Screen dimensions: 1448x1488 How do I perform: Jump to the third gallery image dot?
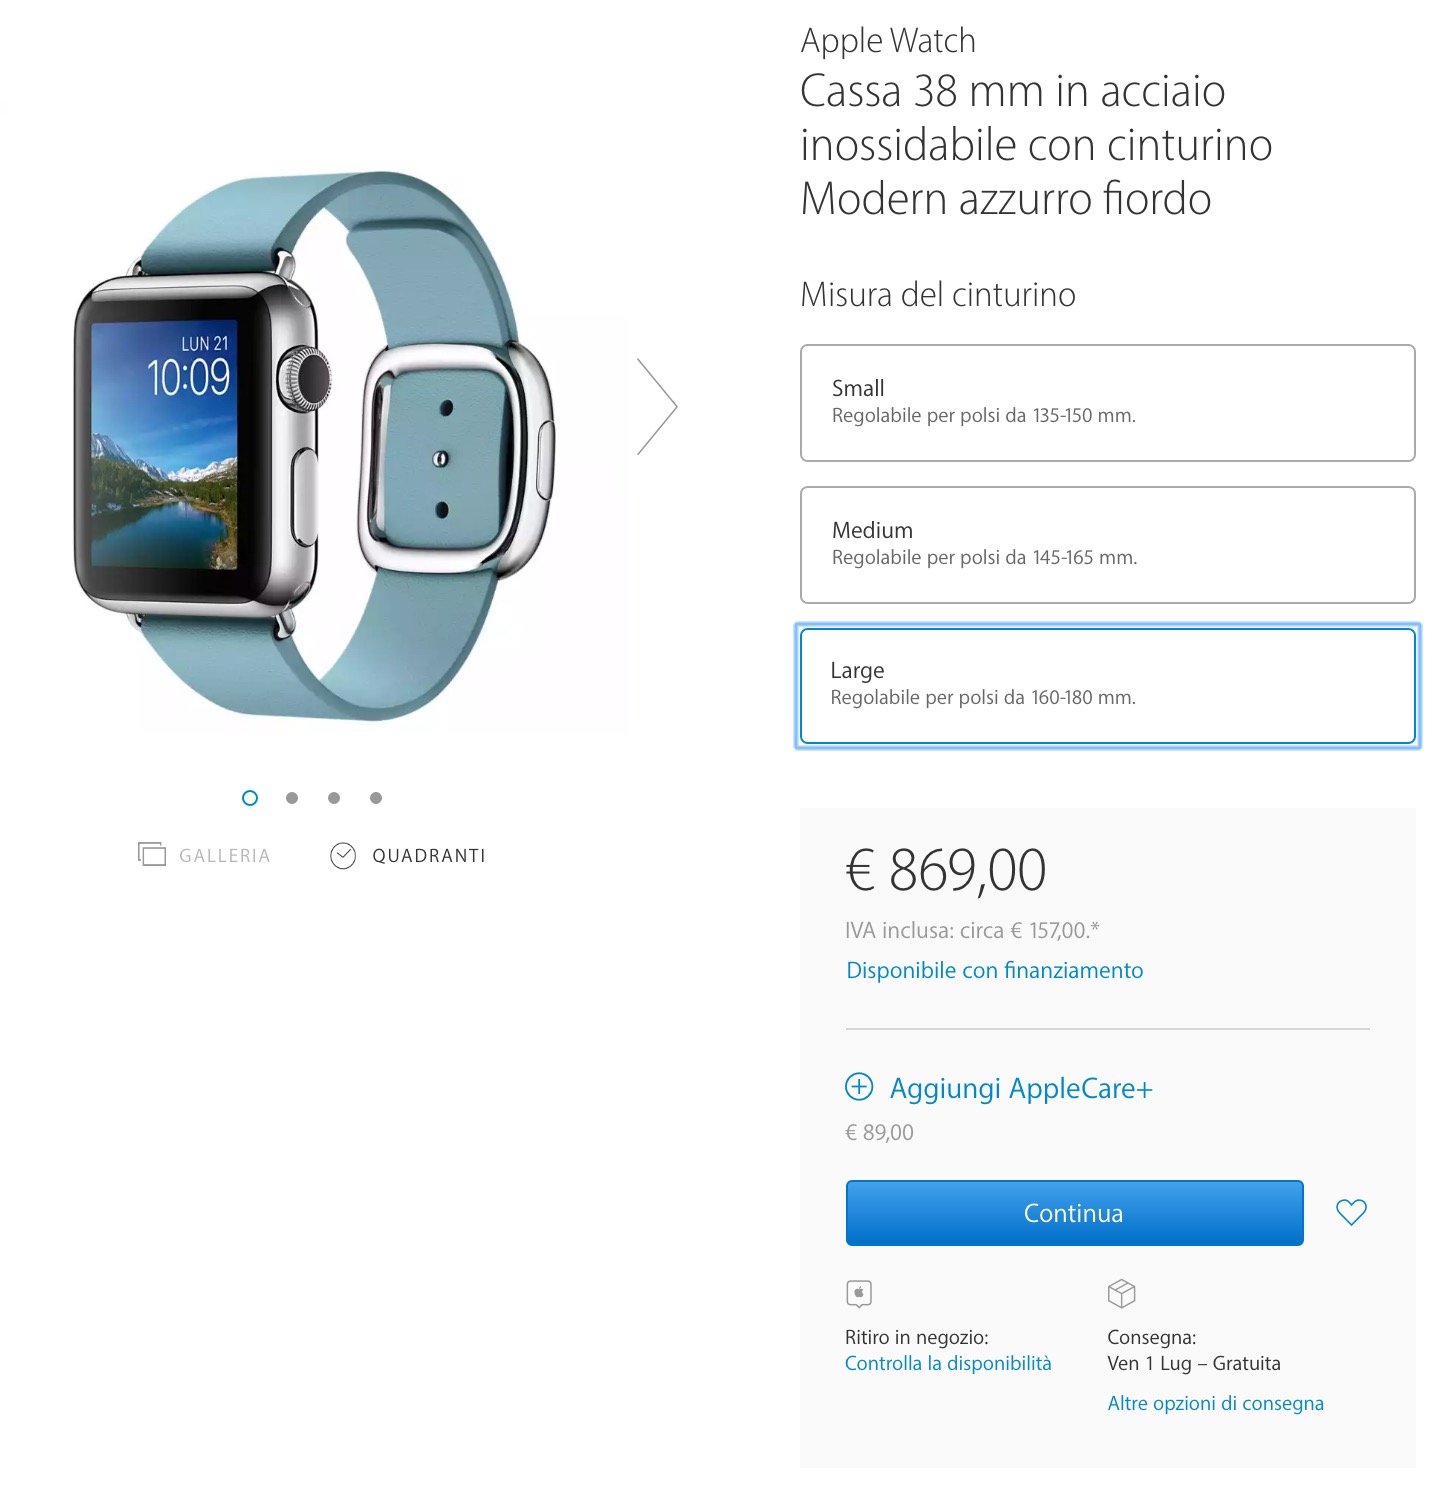pos(334,798)
